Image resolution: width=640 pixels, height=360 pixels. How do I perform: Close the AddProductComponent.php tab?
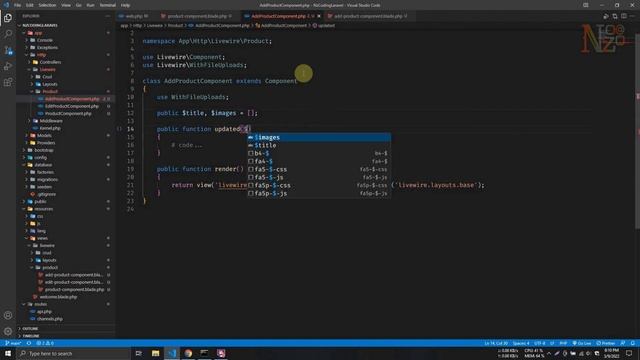tap(319, 16)
